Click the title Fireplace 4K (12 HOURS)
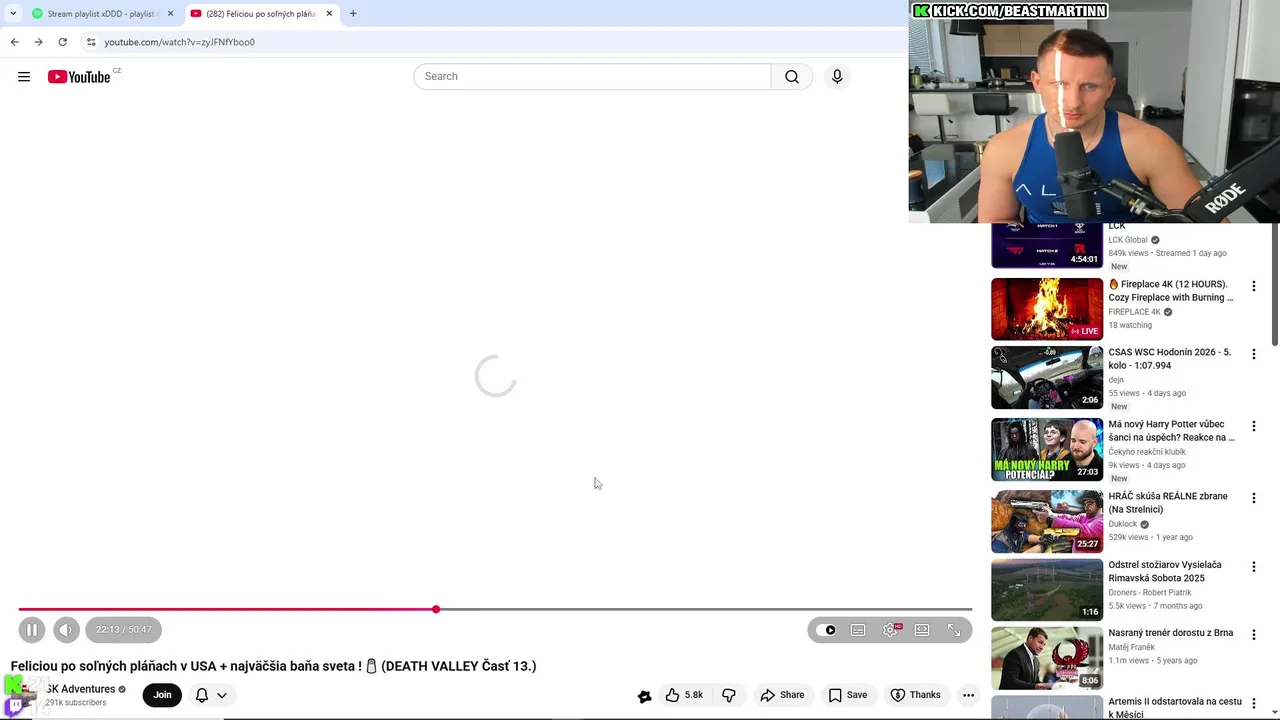The height and width of the screenshot is (720, 1280). [x=1171, y=291]
